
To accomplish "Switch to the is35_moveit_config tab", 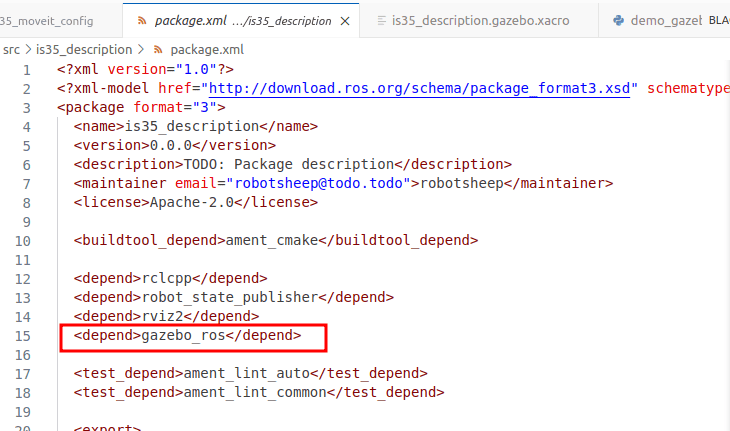I will (47, 21).
